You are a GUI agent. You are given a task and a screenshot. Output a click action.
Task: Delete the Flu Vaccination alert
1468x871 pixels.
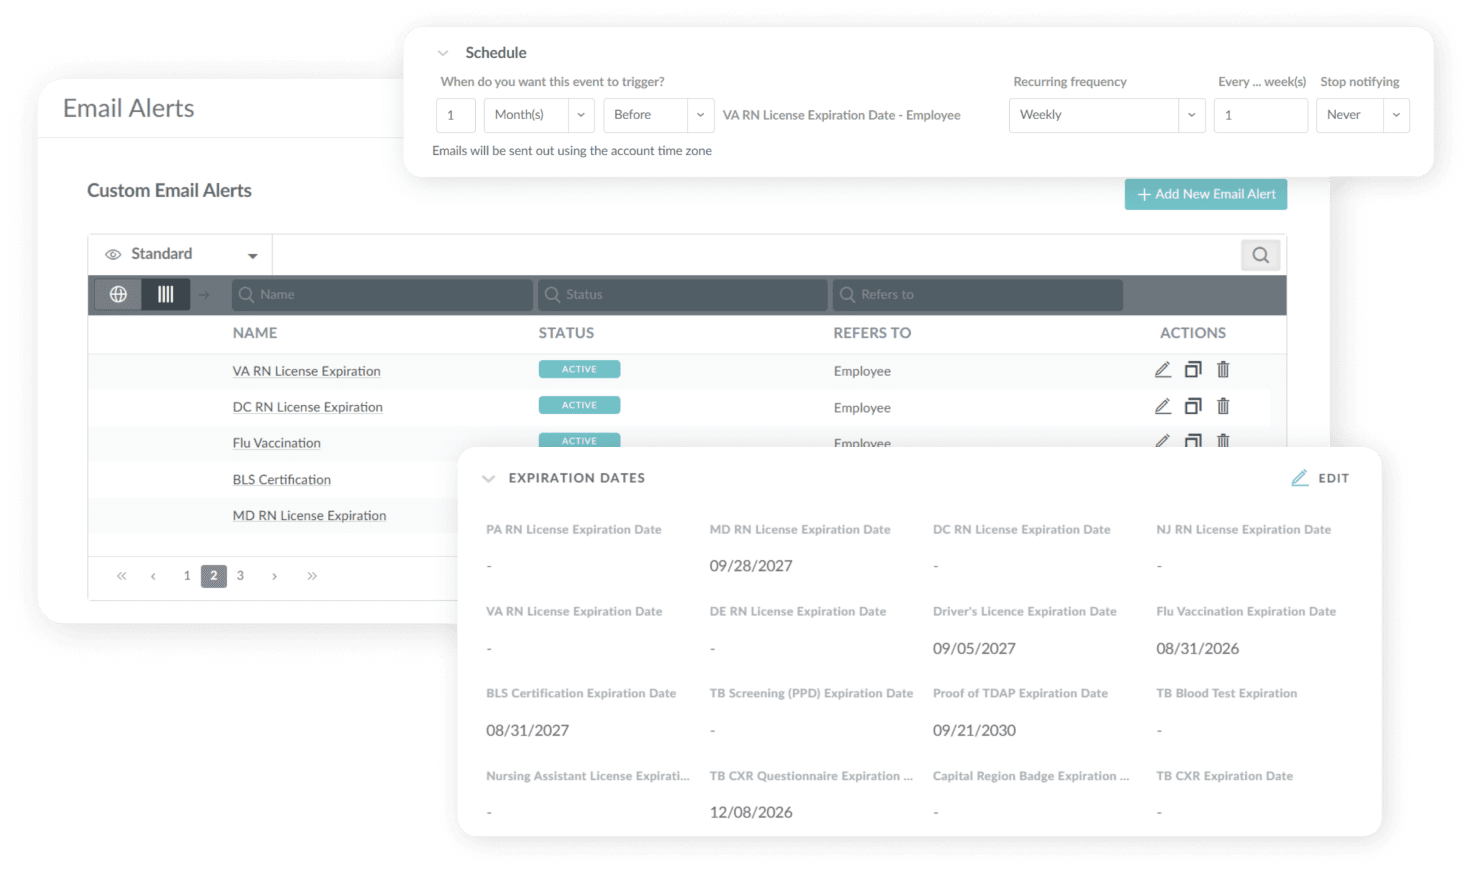[x=1223, y=441]
